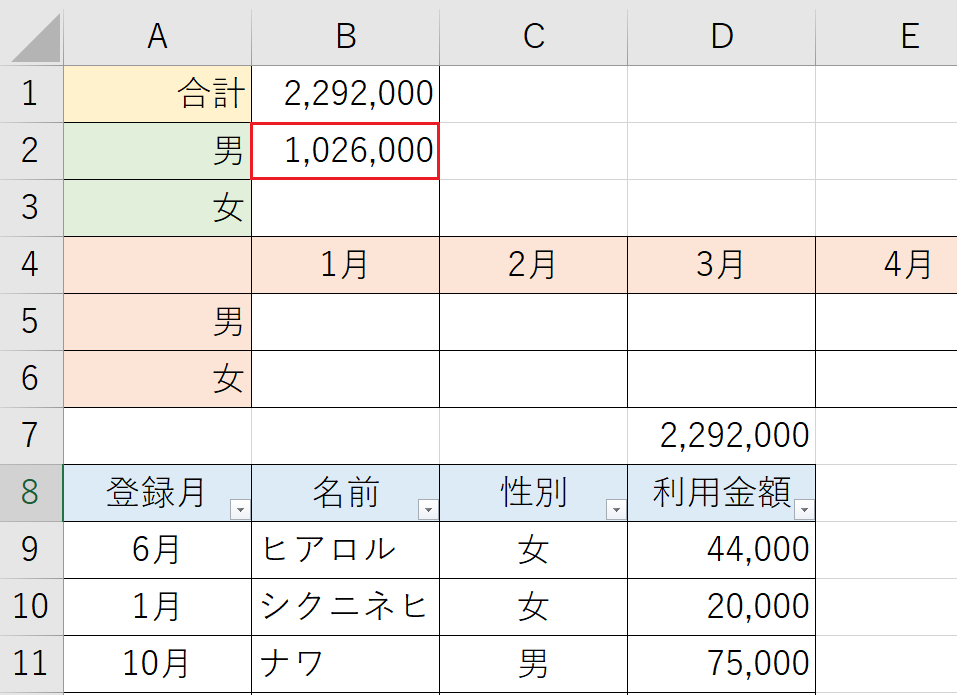
Task: Click the 女 label in row 6
Action: click(157, 378)
